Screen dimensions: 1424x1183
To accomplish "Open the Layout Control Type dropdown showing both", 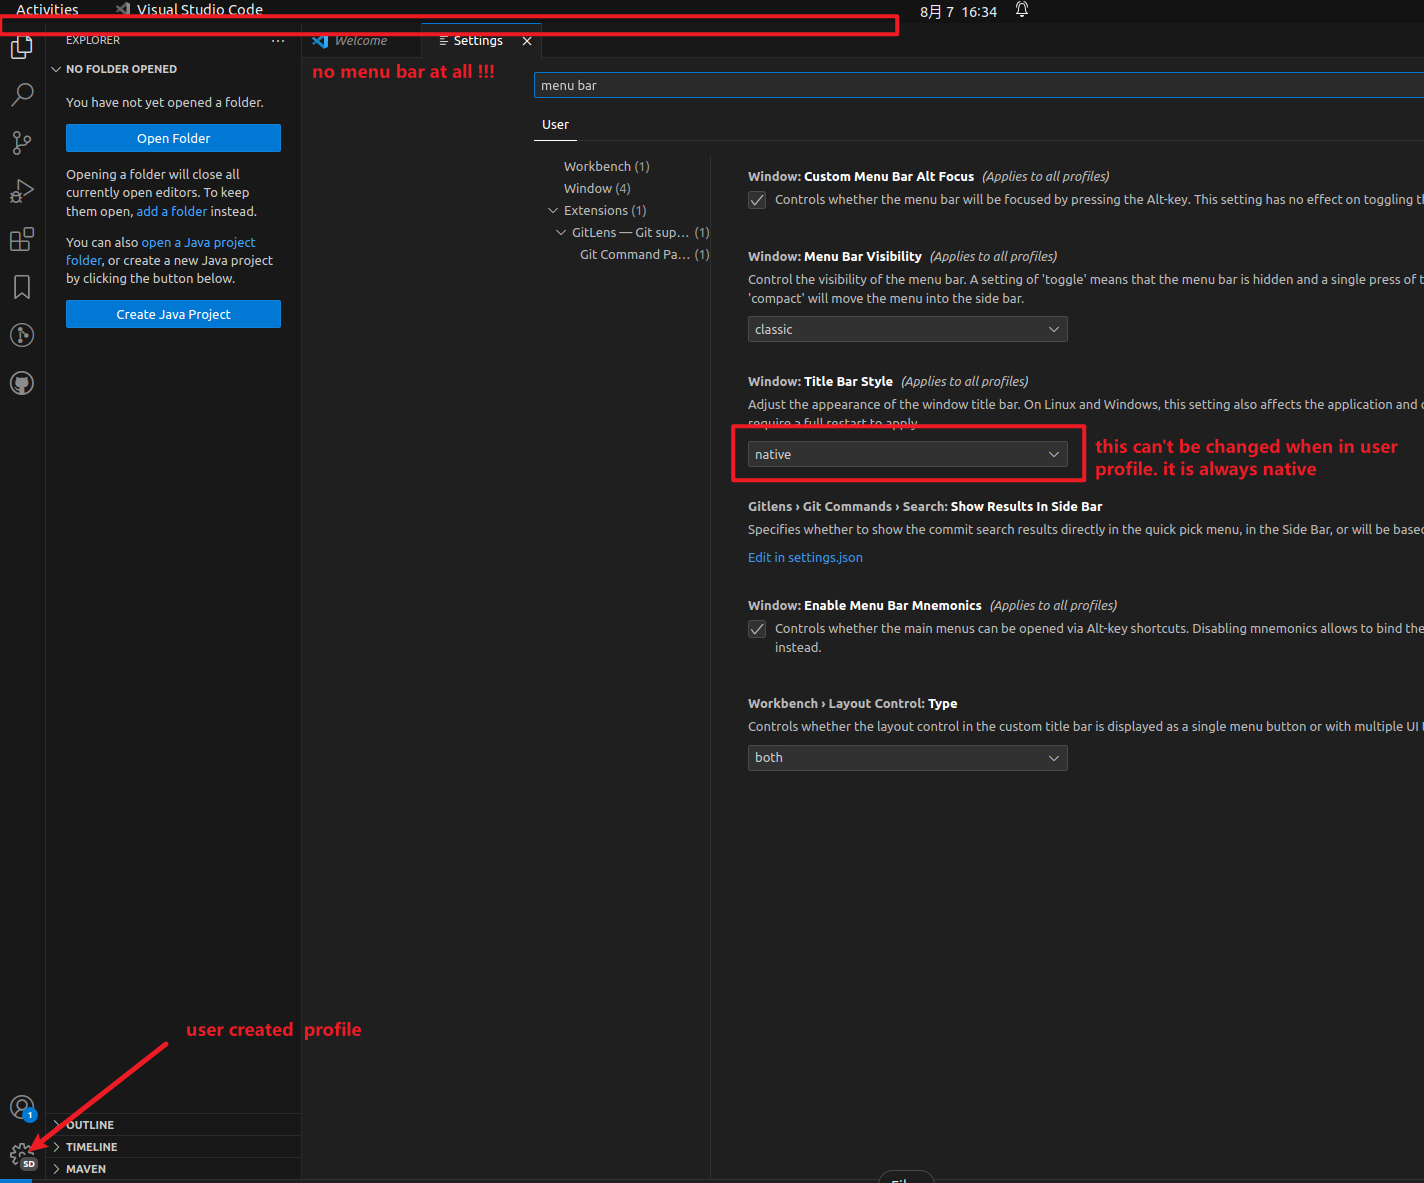I will click(906, 757).
